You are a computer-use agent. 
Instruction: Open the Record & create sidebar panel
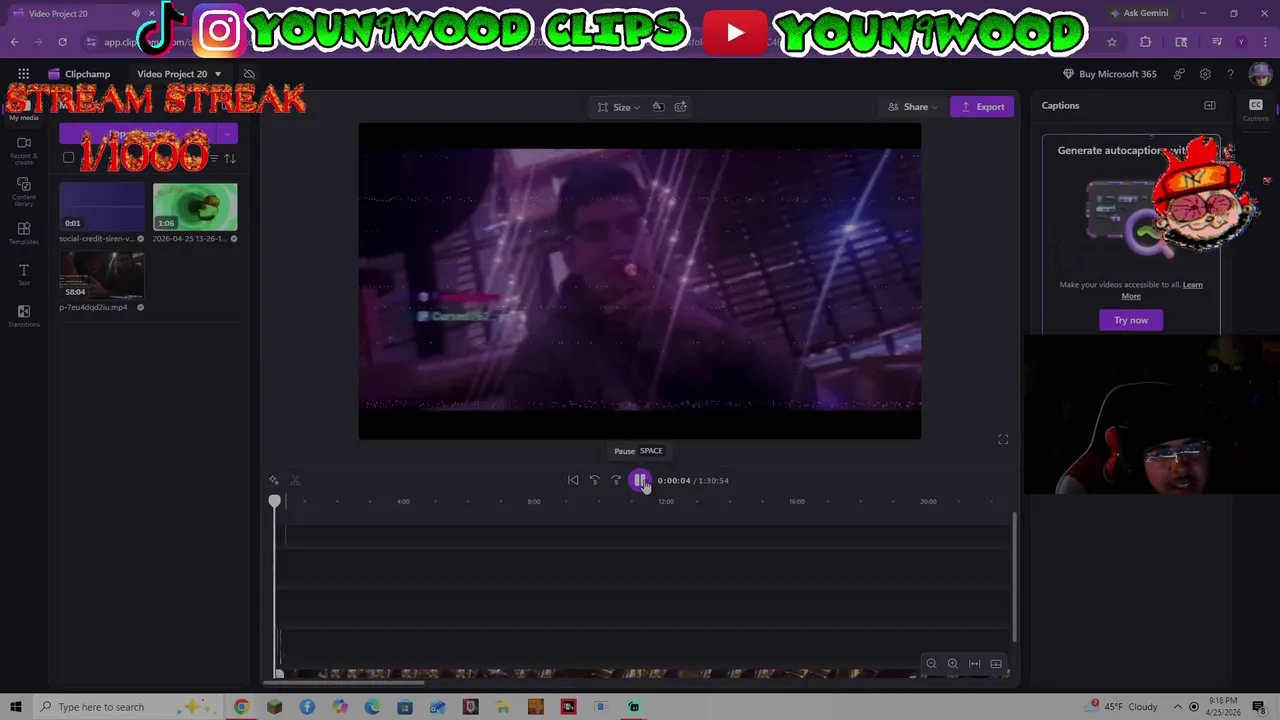(24, 150)
